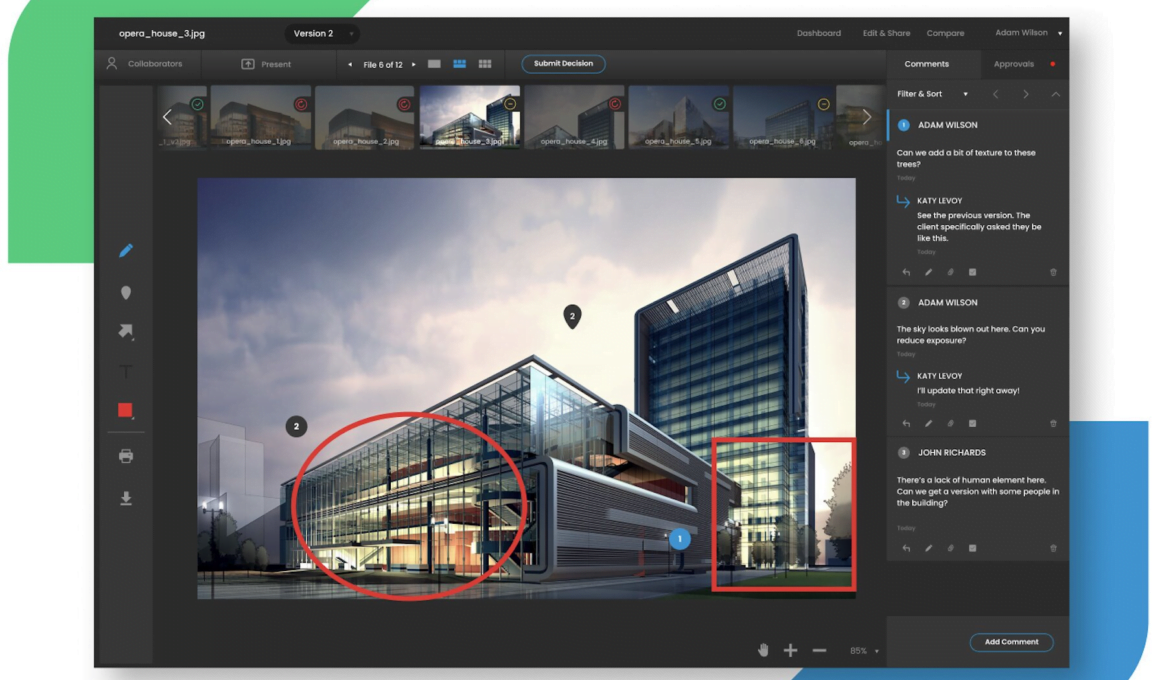Screen dimensions: 1160x680
Task: Download the file via the download icon
Action: click(126, 498)
